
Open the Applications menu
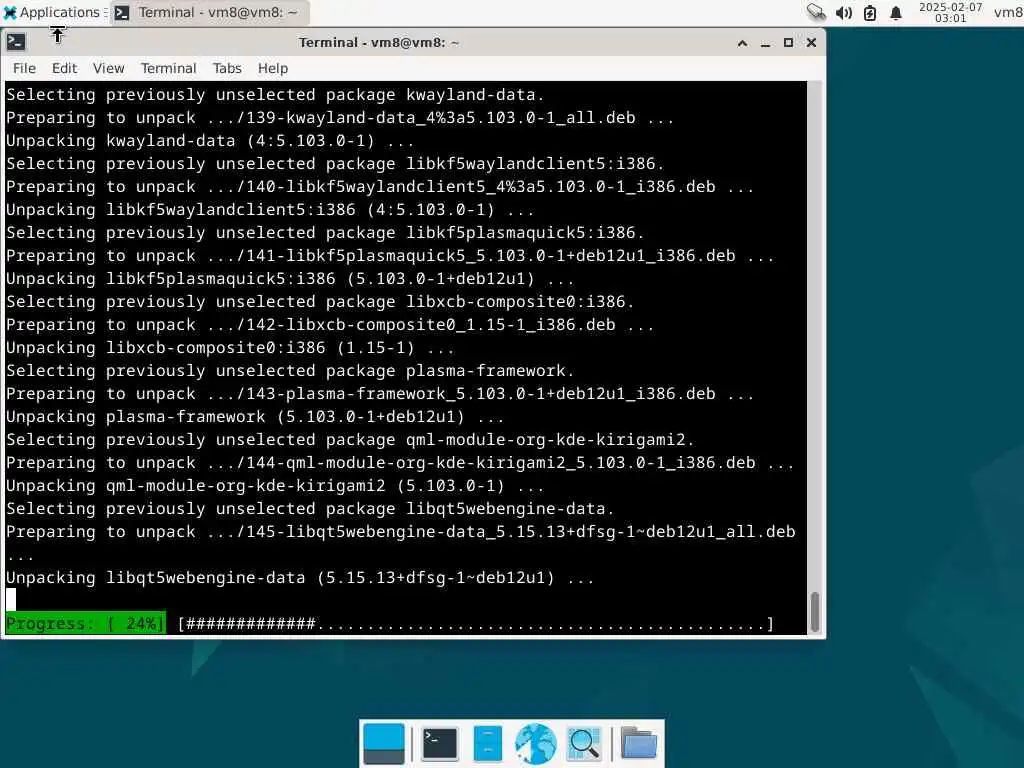(54, 12)
